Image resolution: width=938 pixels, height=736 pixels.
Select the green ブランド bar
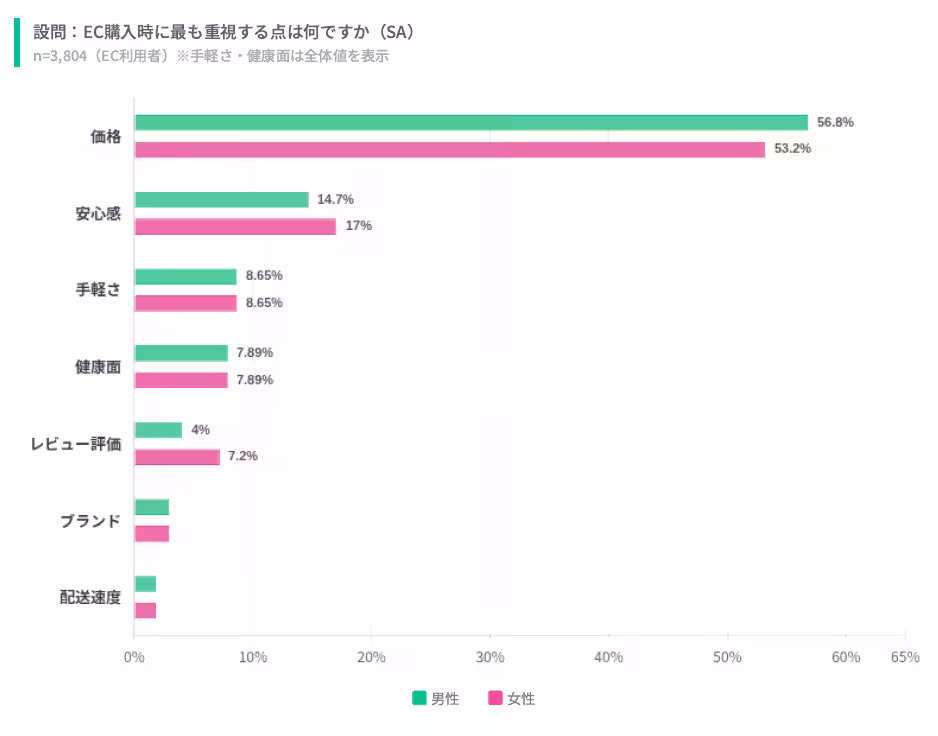click(152, 507)
